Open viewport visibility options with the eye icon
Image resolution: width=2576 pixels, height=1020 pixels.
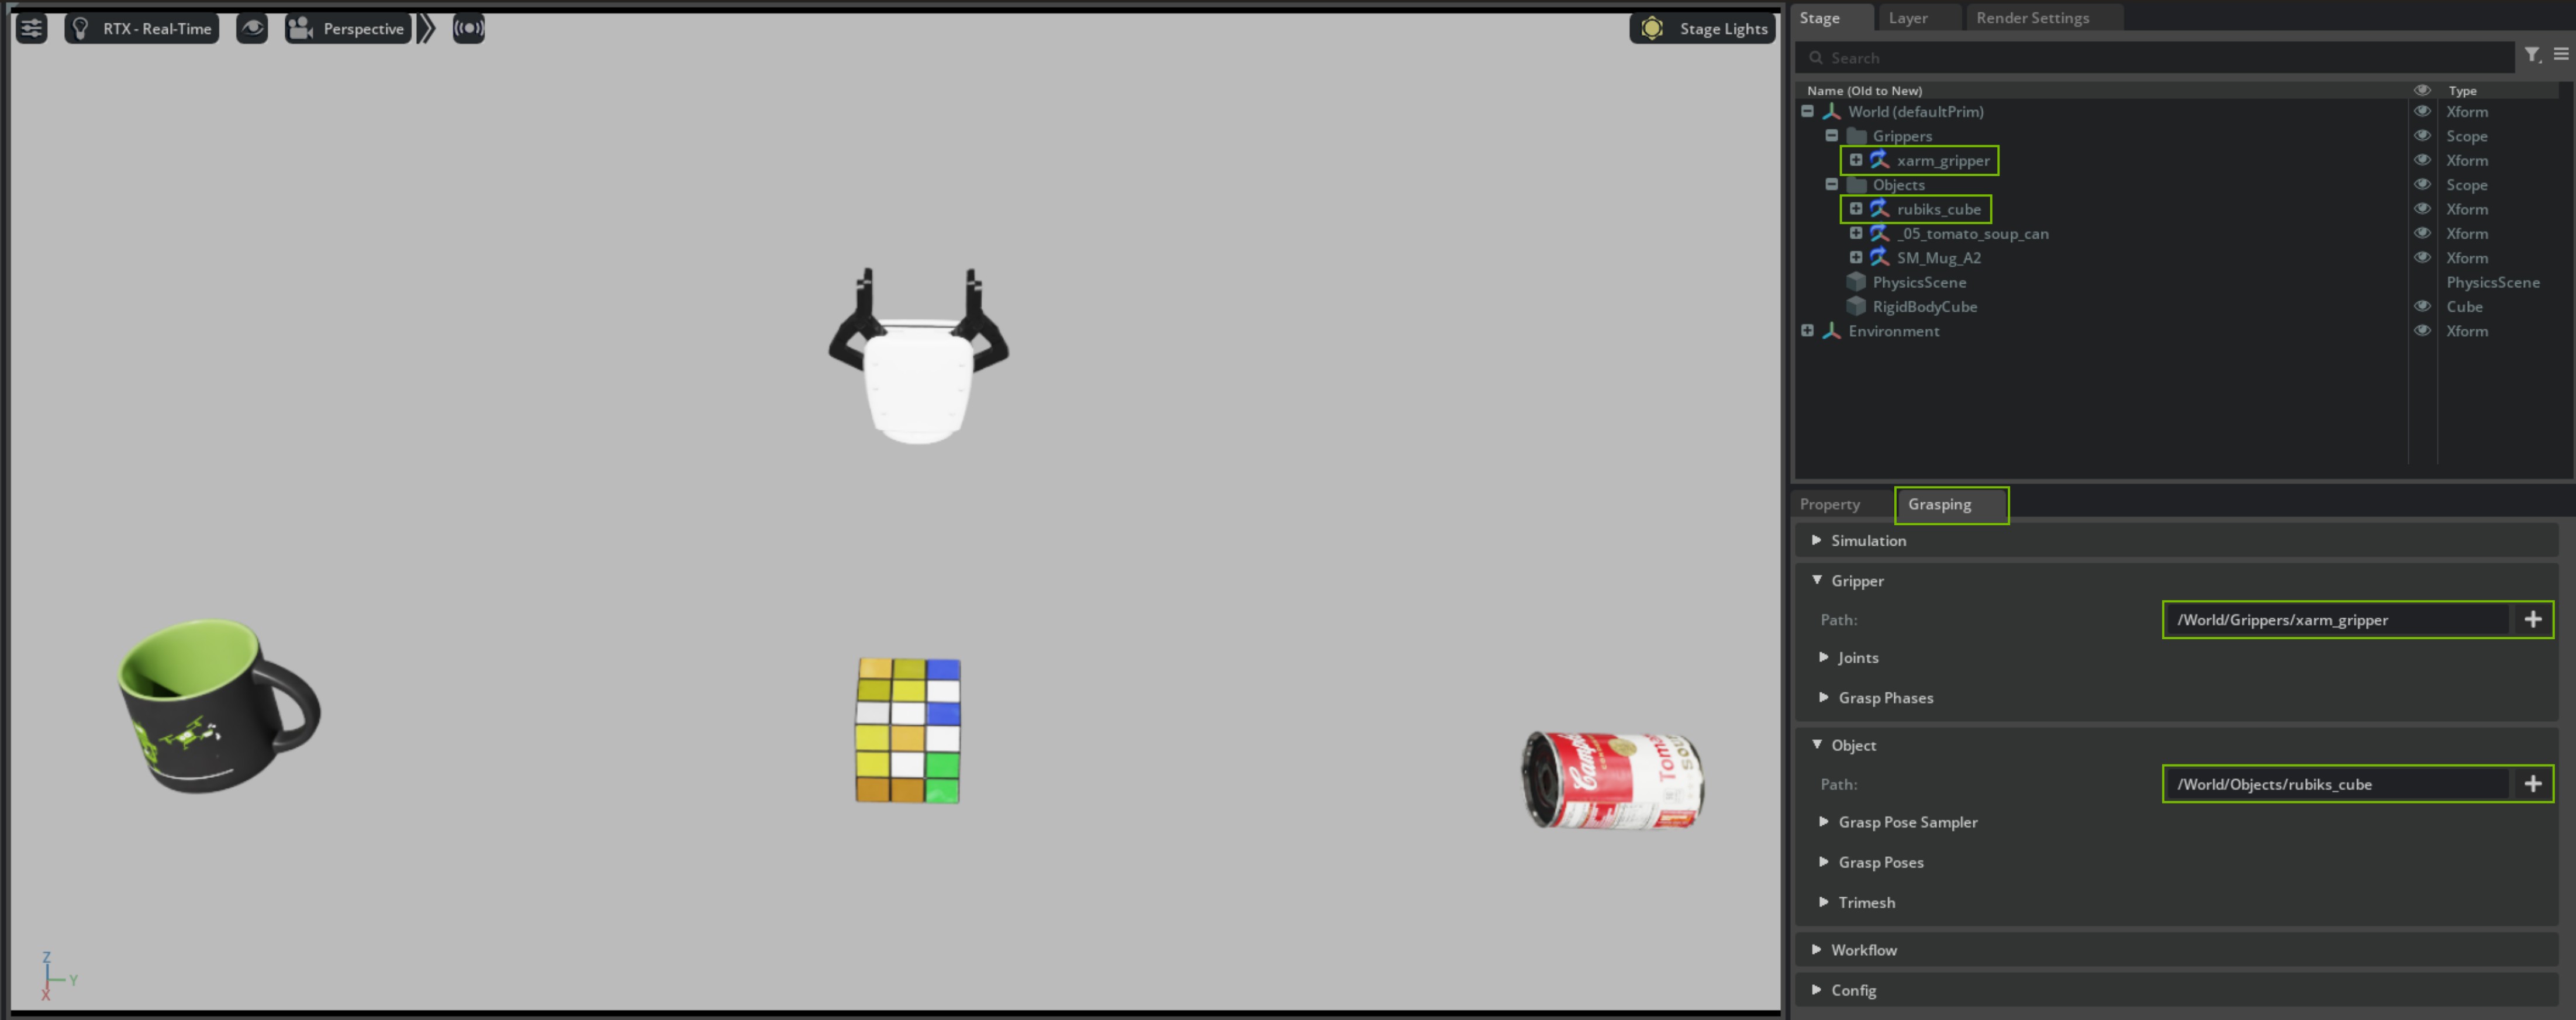click(251, 28)
